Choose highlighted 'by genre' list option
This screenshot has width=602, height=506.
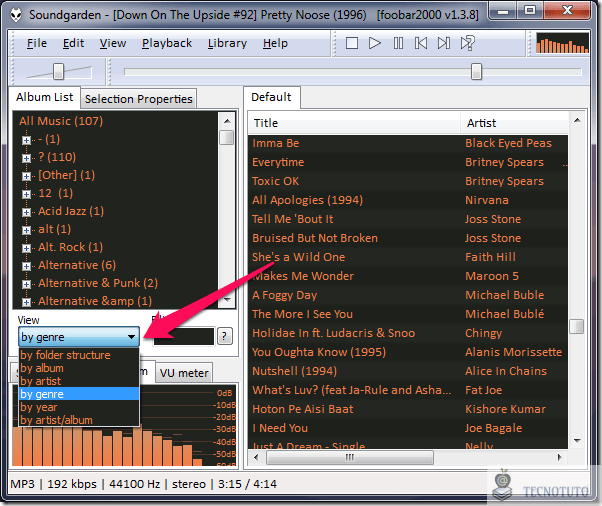(x=79, y=394)
